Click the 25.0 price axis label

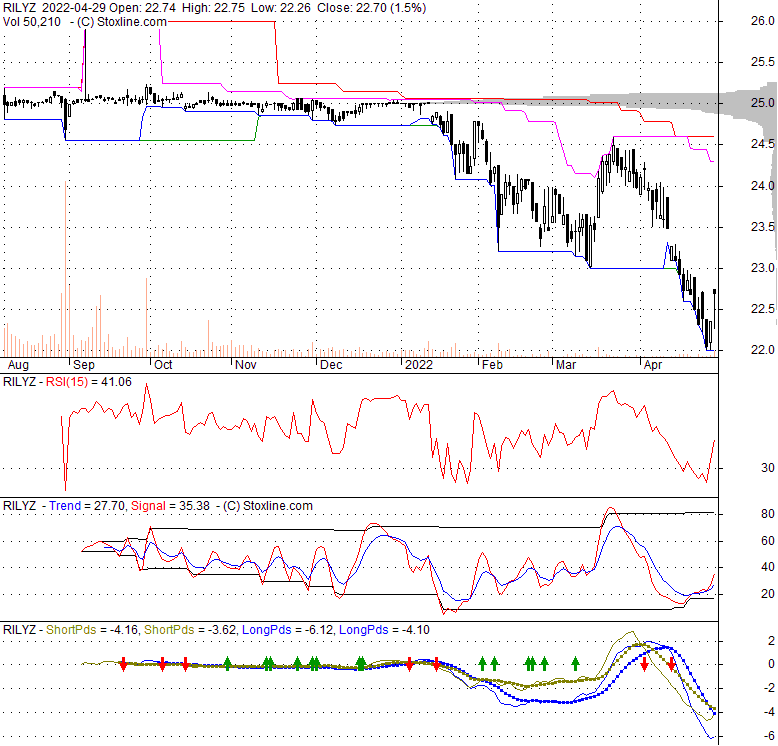tap(763, 103)
